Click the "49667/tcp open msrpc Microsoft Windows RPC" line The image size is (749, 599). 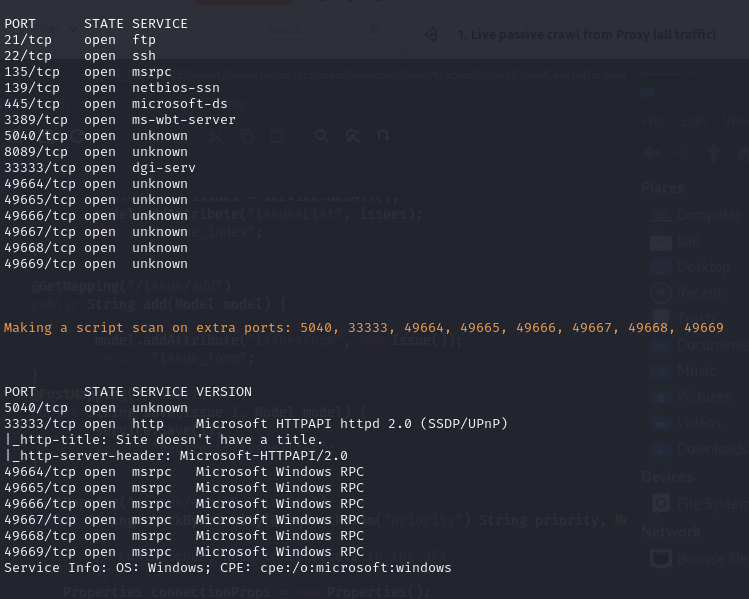click(184, 520)
